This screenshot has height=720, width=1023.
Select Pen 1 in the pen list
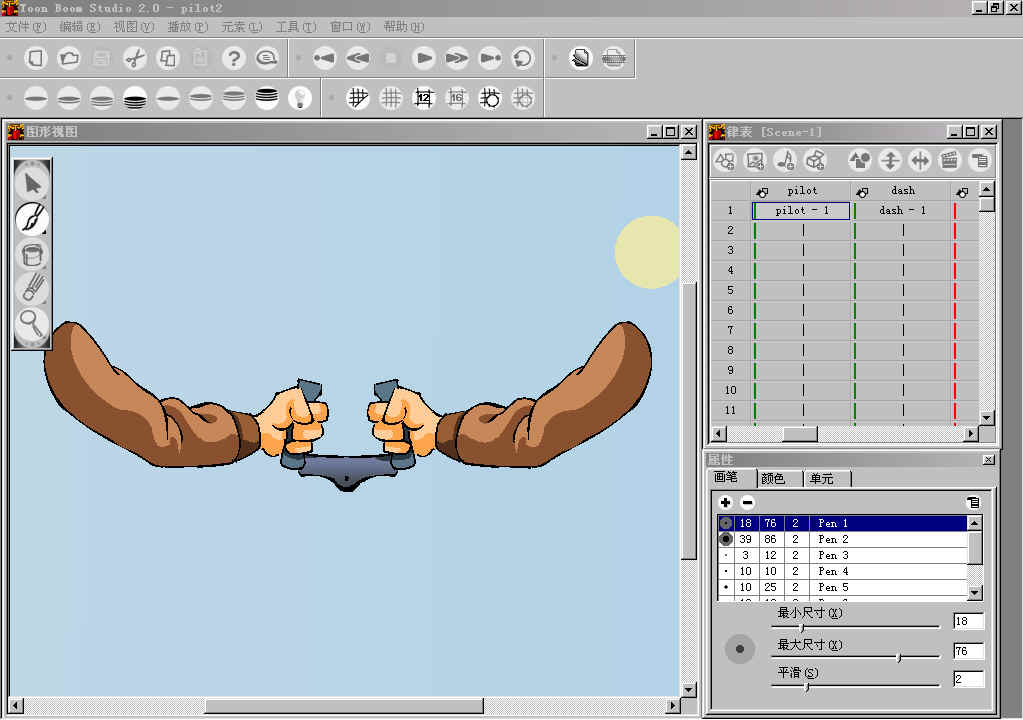(842, 523)
